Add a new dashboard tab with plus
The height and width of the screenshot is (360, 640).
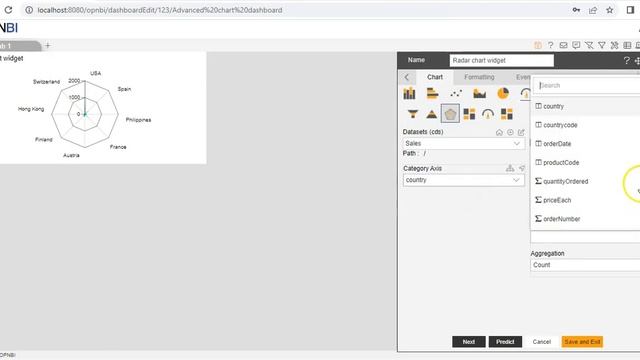click(x=48, y=45)
